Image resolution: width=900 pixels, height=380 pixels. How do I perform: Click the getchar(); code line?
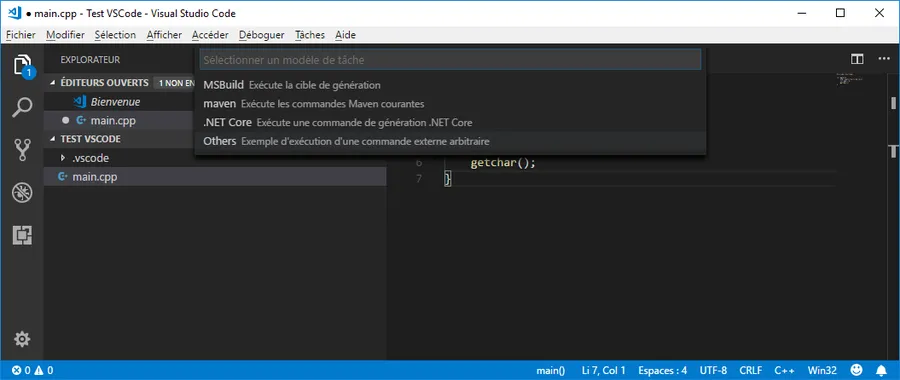503,162
